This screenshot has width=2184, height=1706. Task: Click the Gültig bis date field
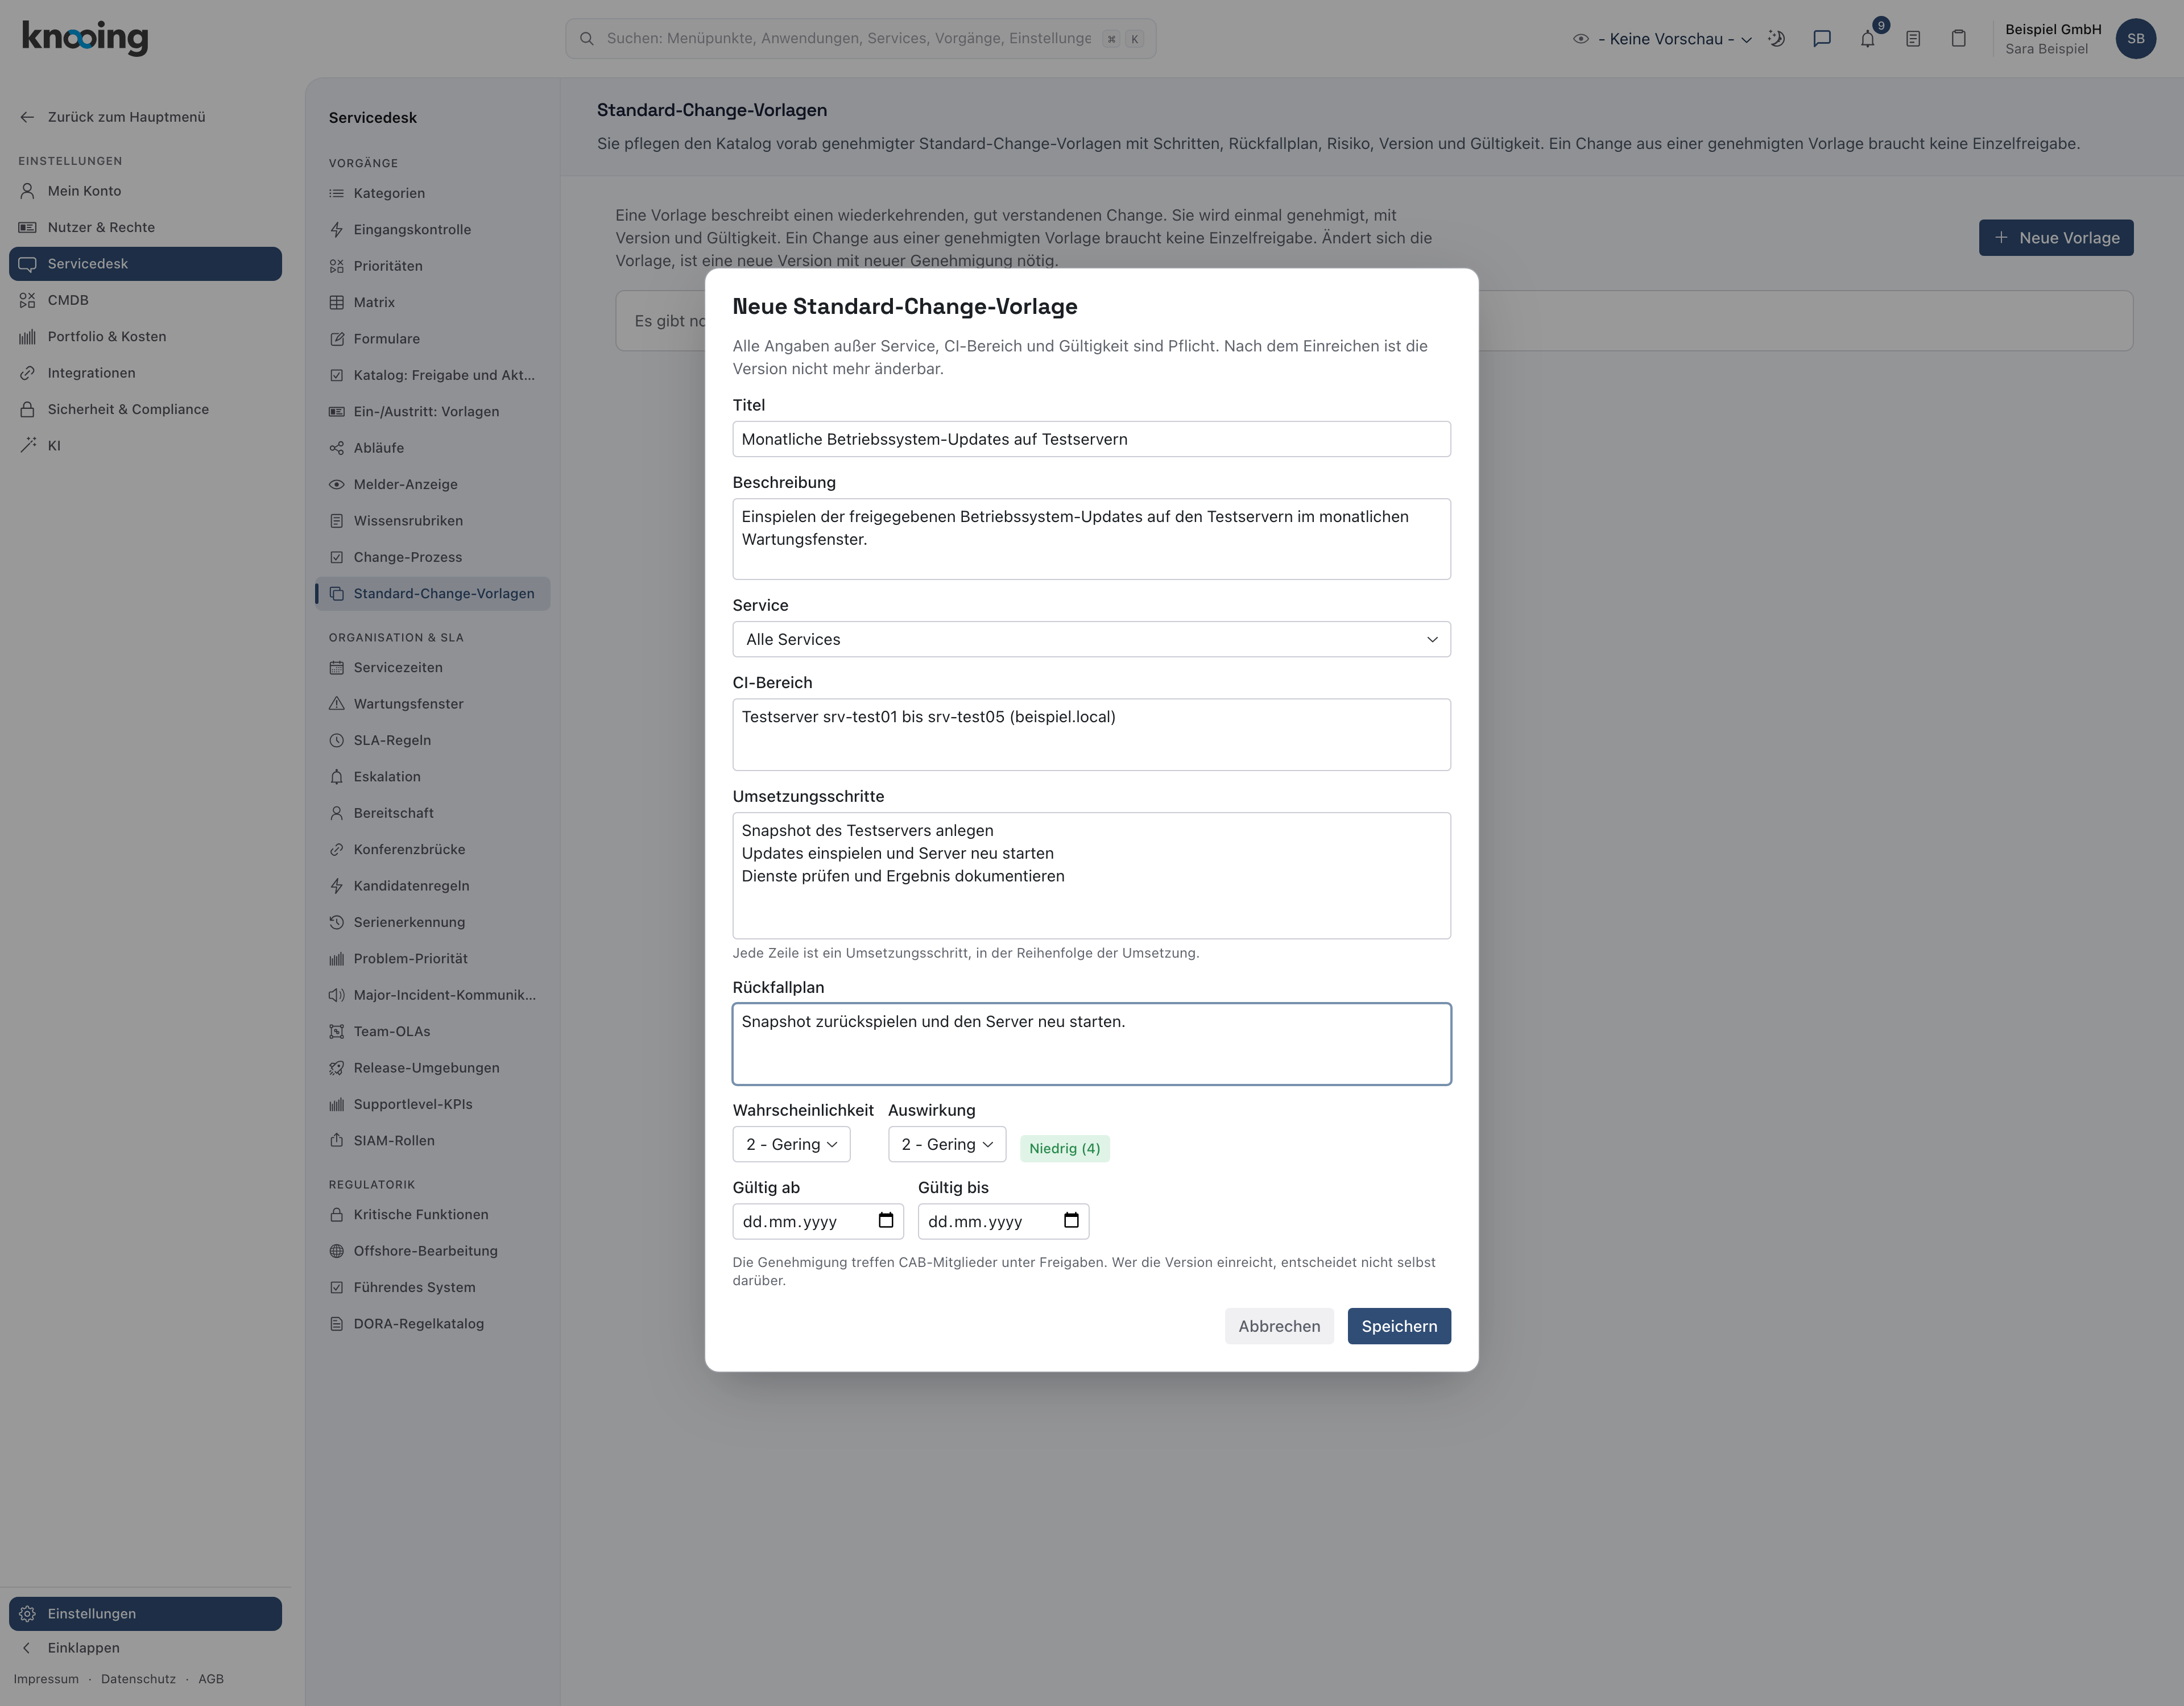coord(1003,1221)
